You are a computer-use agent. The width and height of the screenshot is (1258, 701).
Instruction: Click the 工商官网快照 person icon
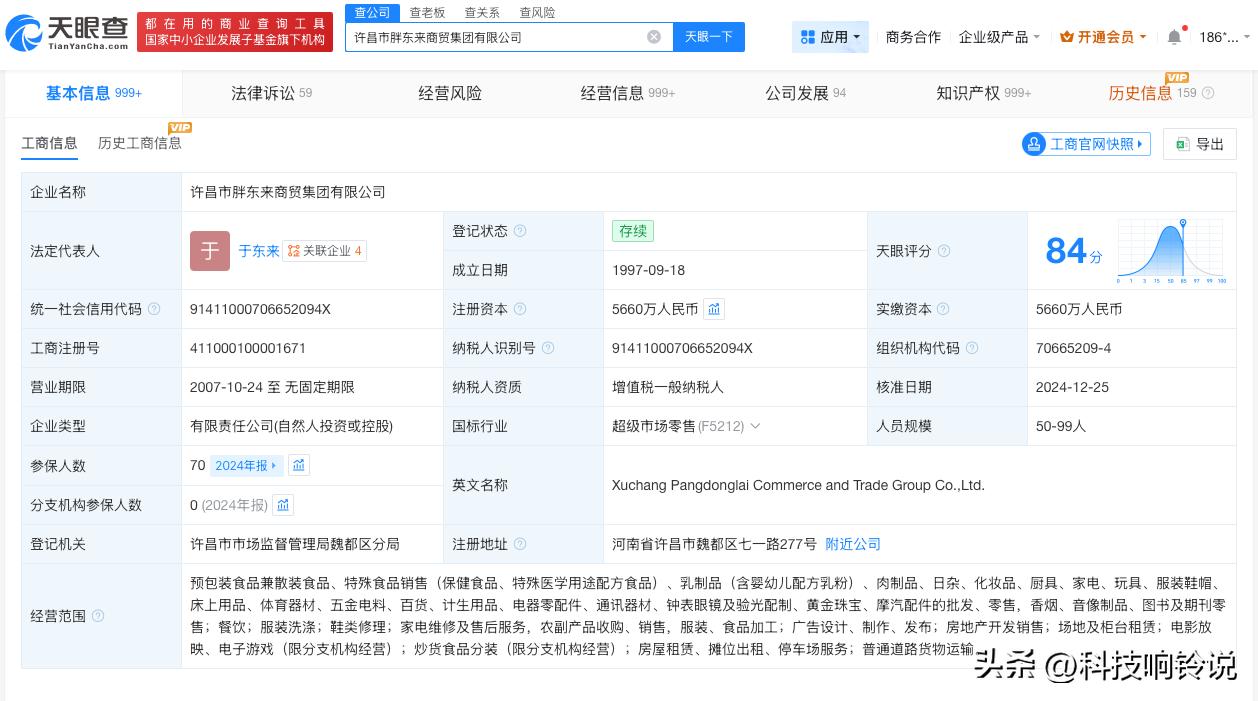click(1034, 144)
